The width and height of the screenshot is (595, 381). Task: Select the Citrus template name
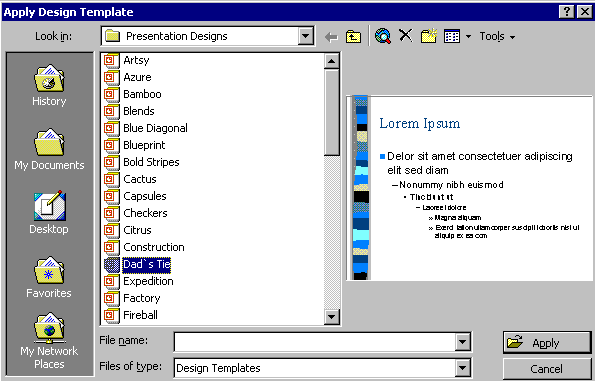click(x=137, y=230)
